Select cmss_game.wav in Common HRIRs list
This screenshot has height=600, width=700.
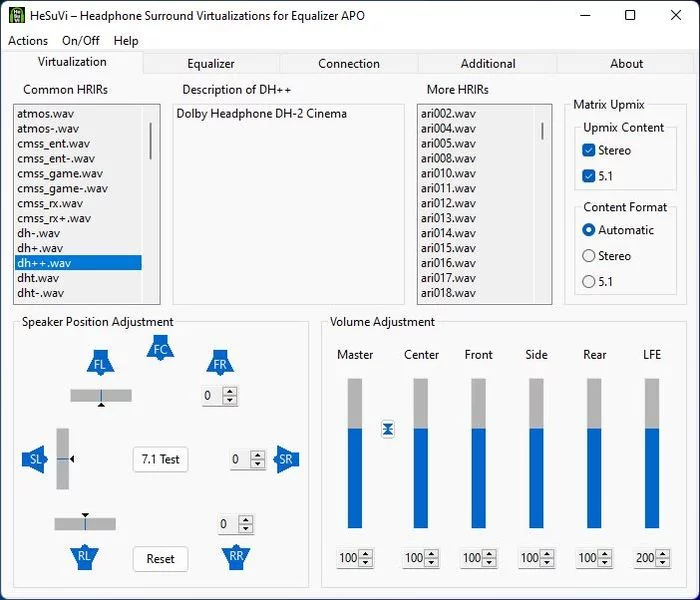tap(62, 173)
